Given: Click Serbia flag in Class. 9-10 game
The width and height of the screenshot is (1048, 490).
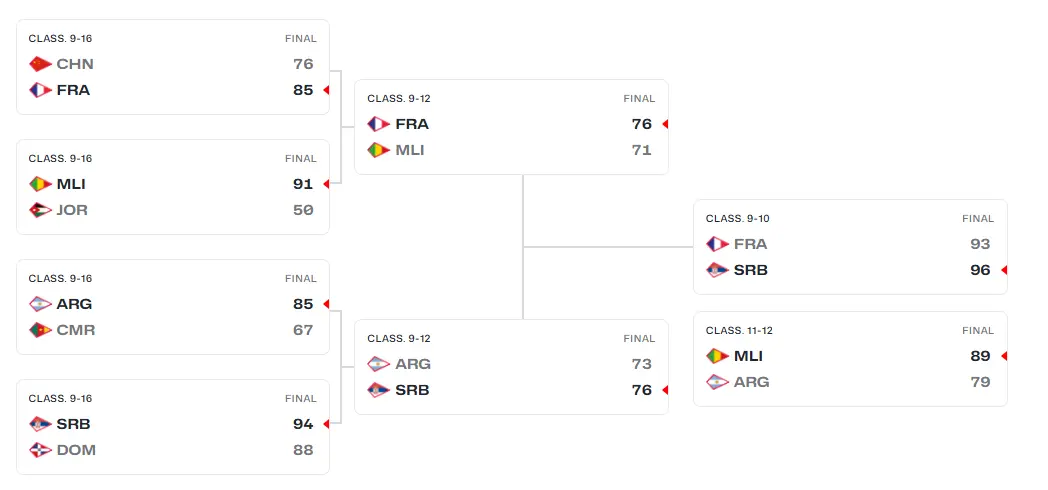Looking at the screenshot, I should [x=718, y=270].
